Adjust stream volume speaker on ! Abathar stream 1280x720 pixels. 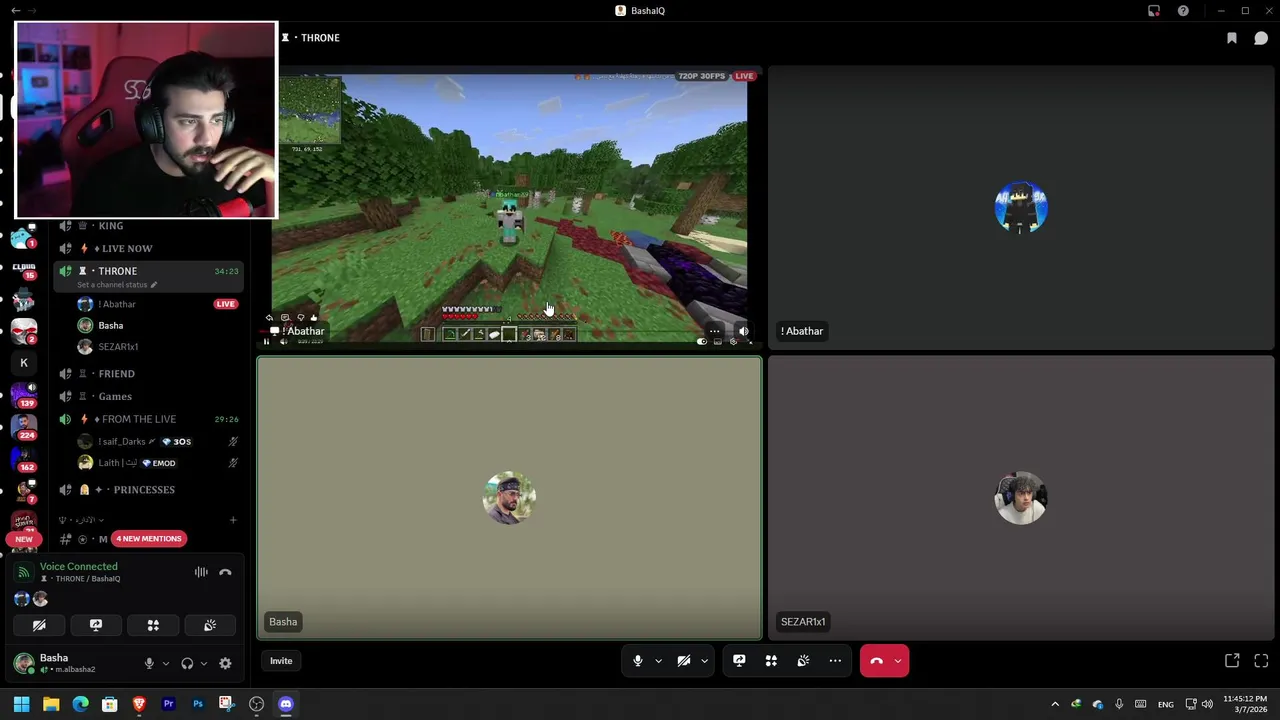point(743,331)
